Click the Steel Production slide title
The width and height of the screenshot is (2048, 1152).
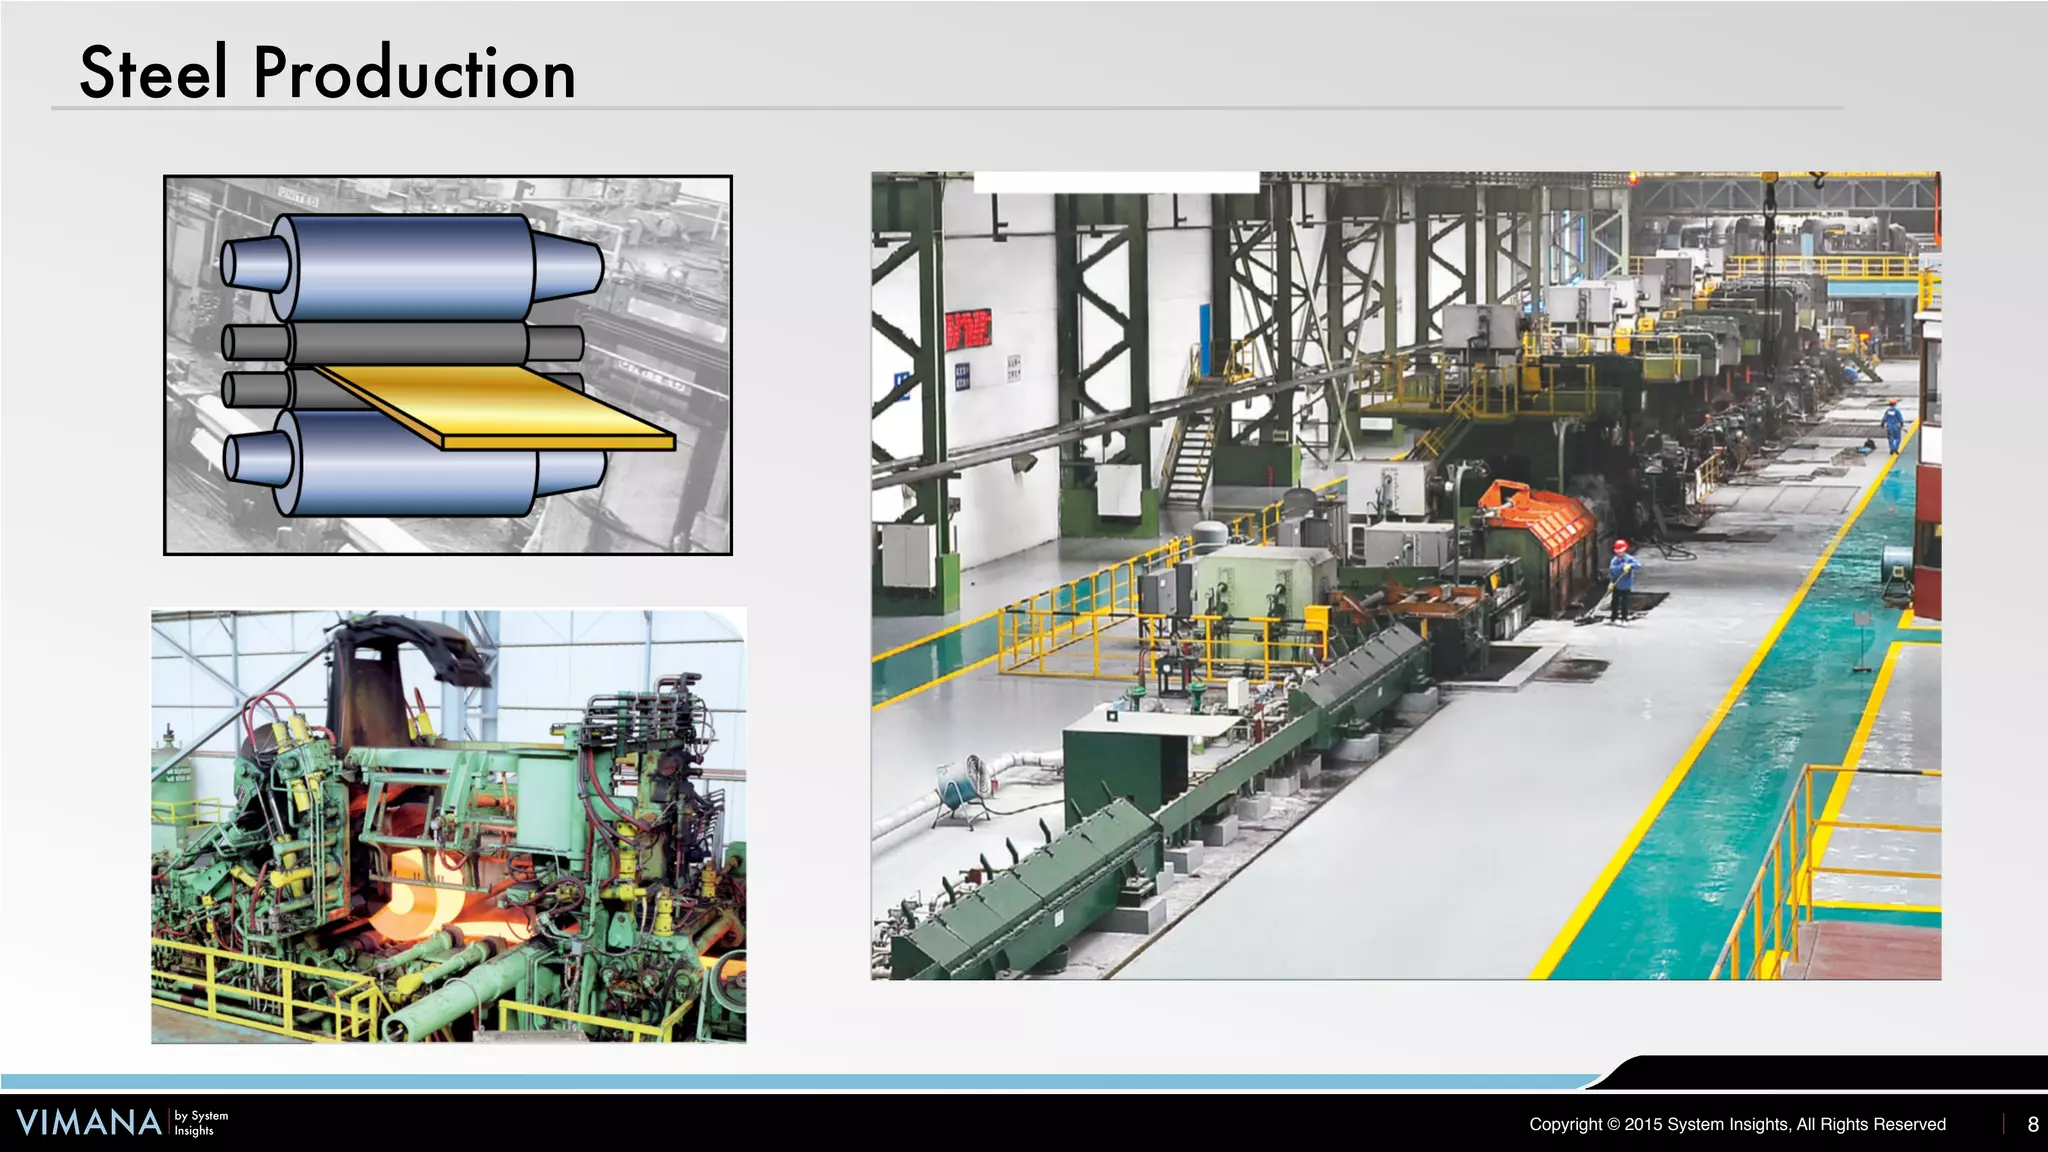(x=327, y=73)
